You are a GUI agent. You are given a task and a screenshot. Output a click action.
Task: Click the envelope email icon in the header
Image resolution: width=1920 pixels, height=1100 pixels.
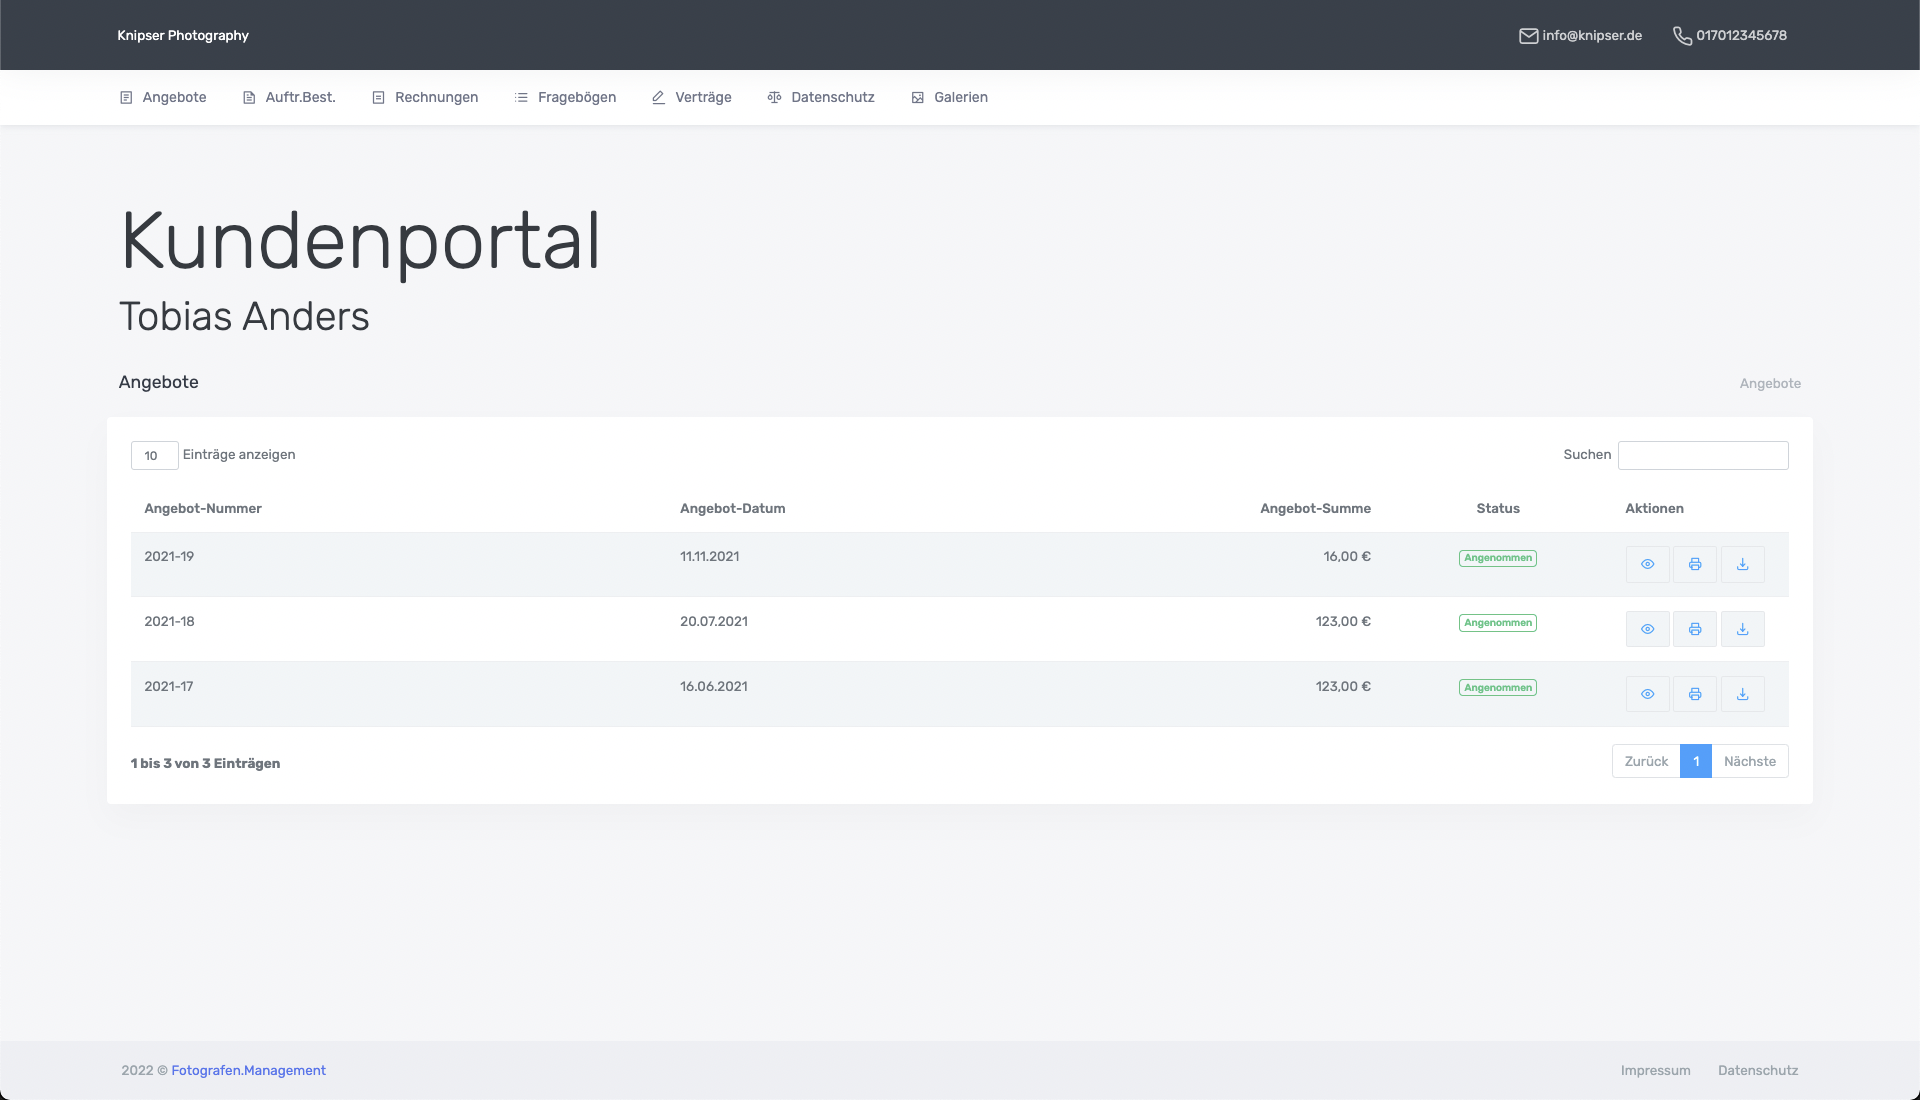tap(1528, 36)
